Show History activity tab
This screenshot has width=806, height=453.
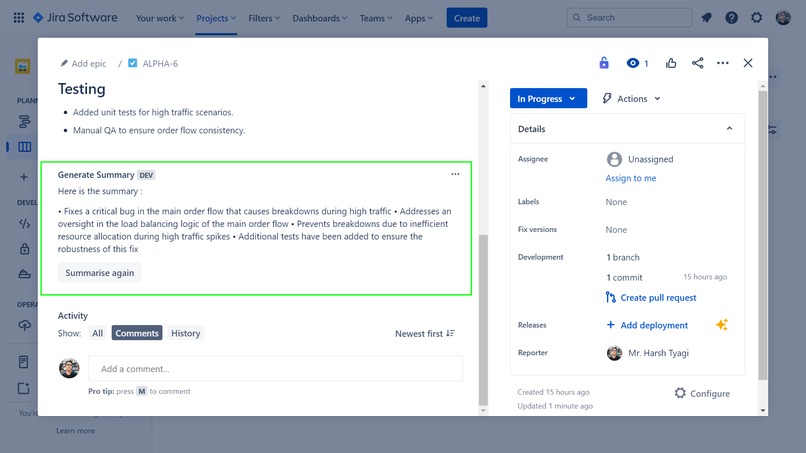click(x=186, y=333)
